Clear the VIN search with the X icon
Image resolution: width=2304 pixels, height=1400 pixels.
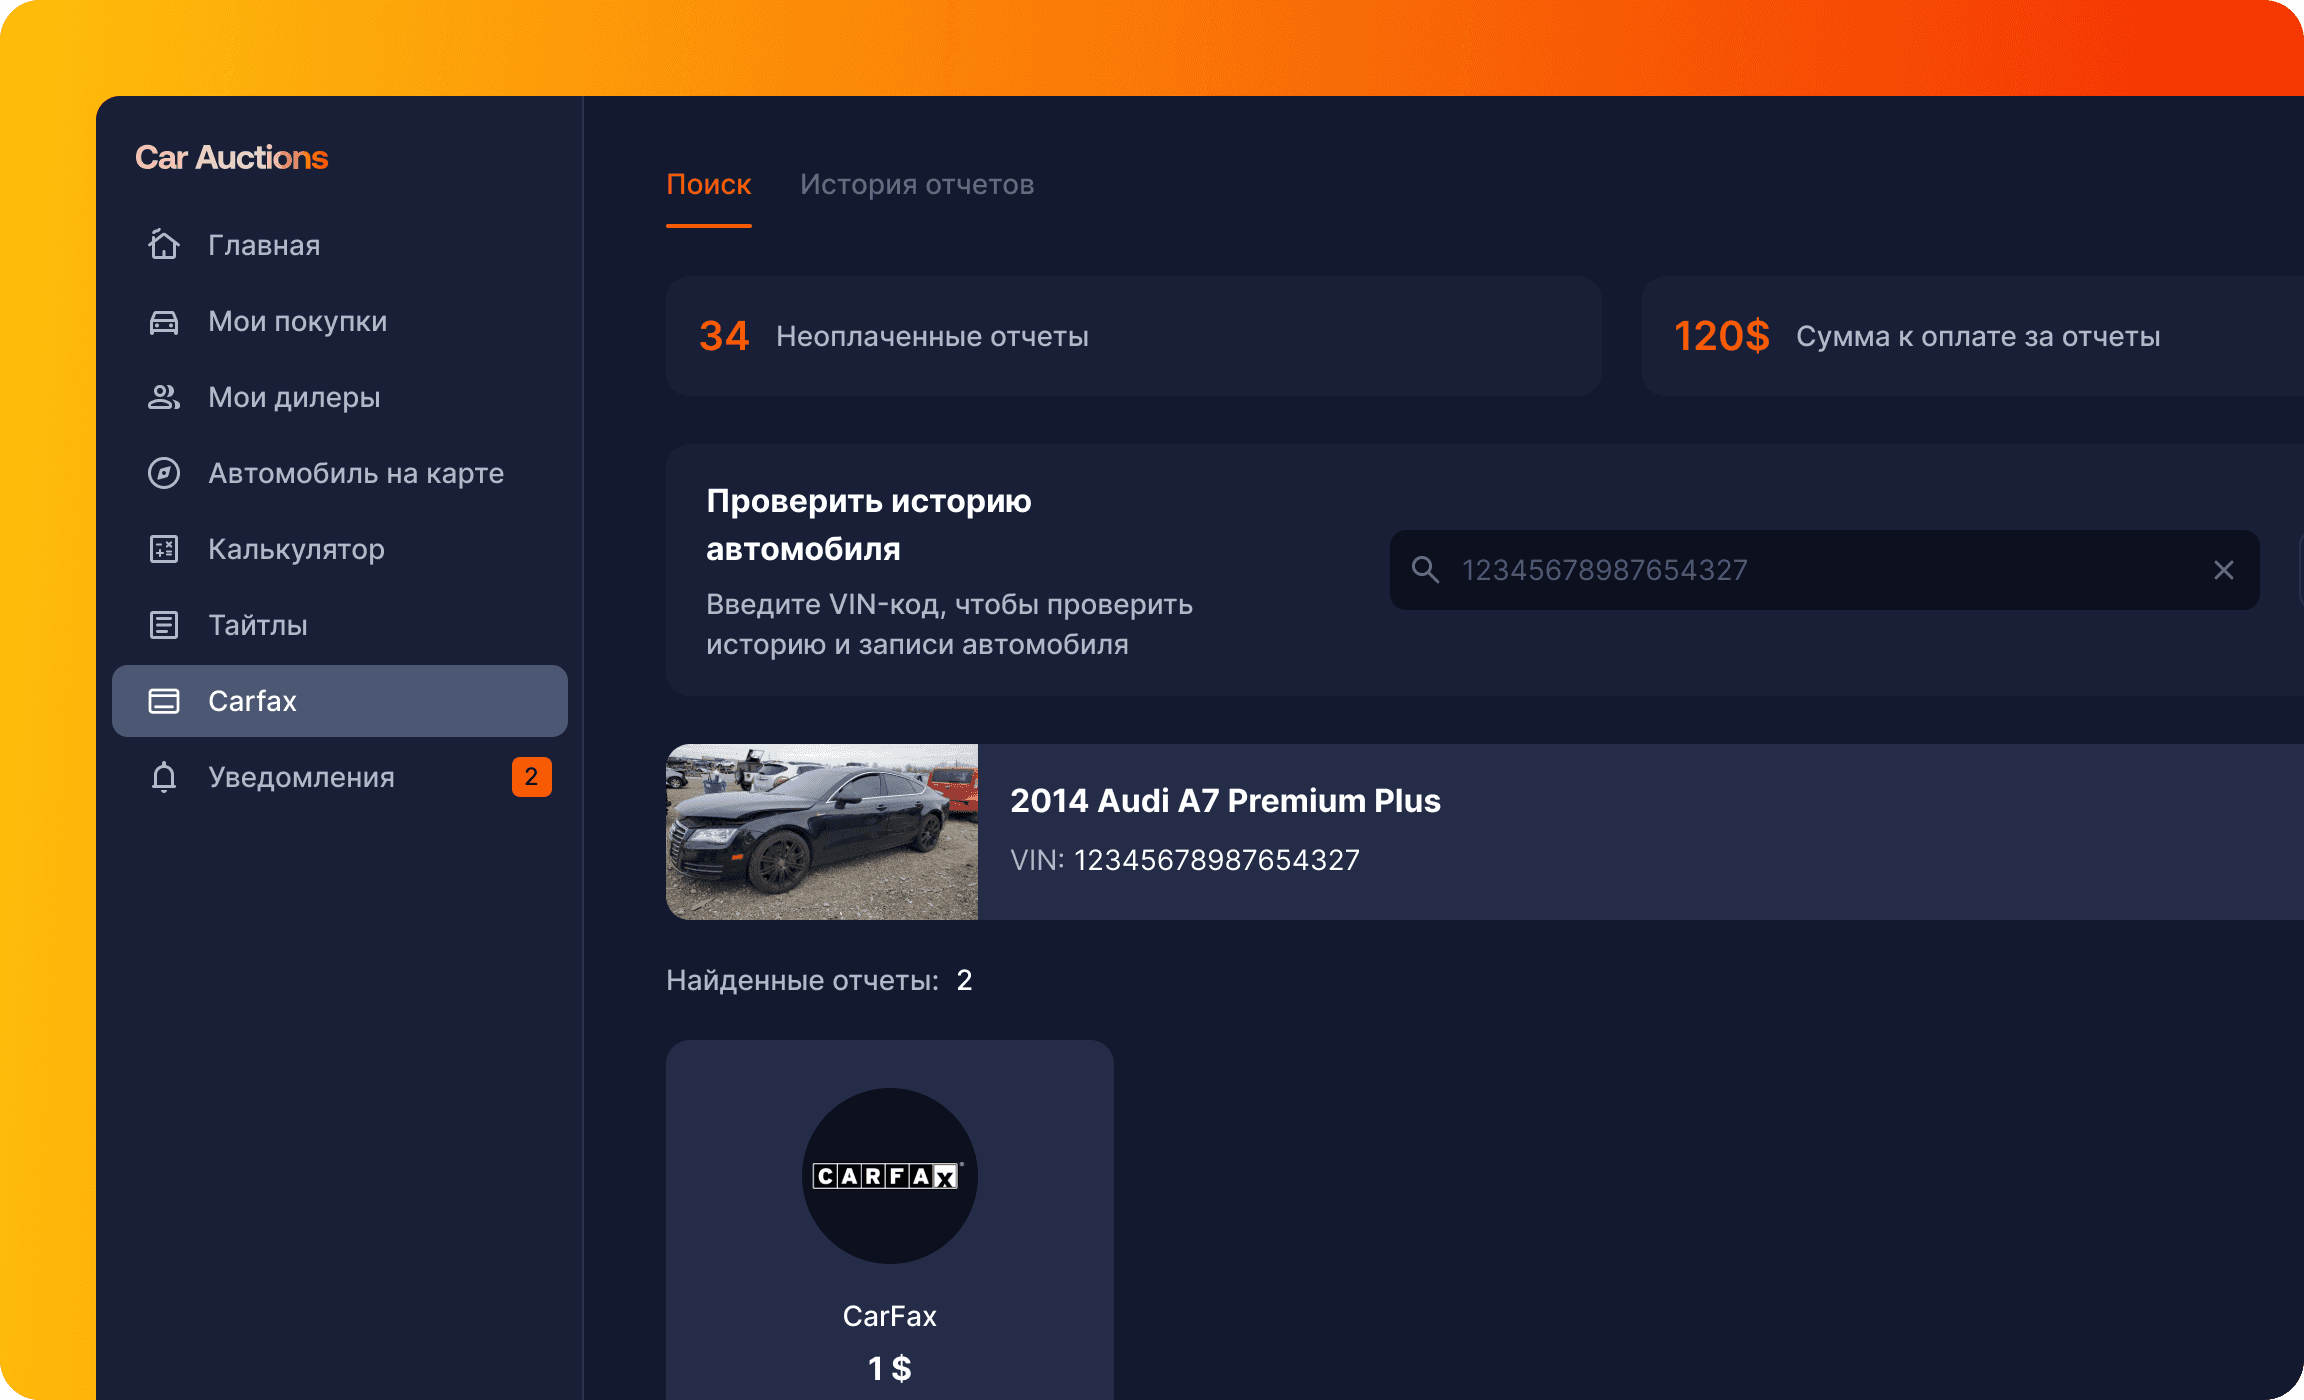click(2224, 569)
